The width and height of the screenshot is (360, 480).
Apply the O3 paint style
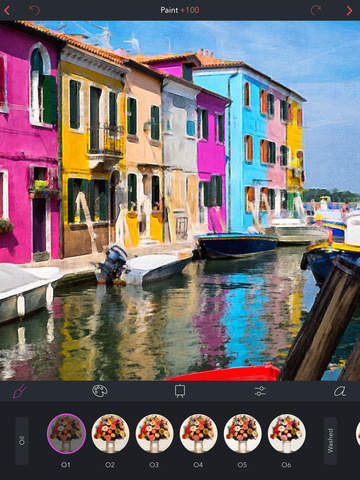[x=154, y=433]
